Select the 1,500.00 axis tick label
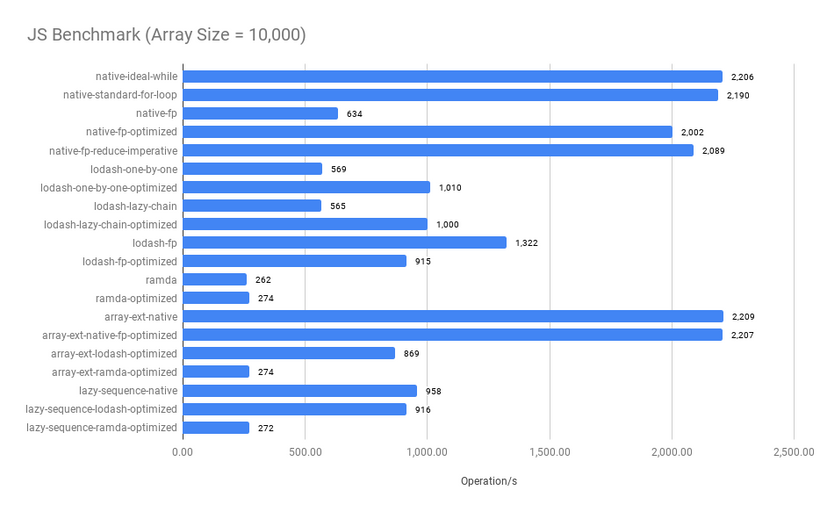This screenshot has height=513, width=820. 550,452
